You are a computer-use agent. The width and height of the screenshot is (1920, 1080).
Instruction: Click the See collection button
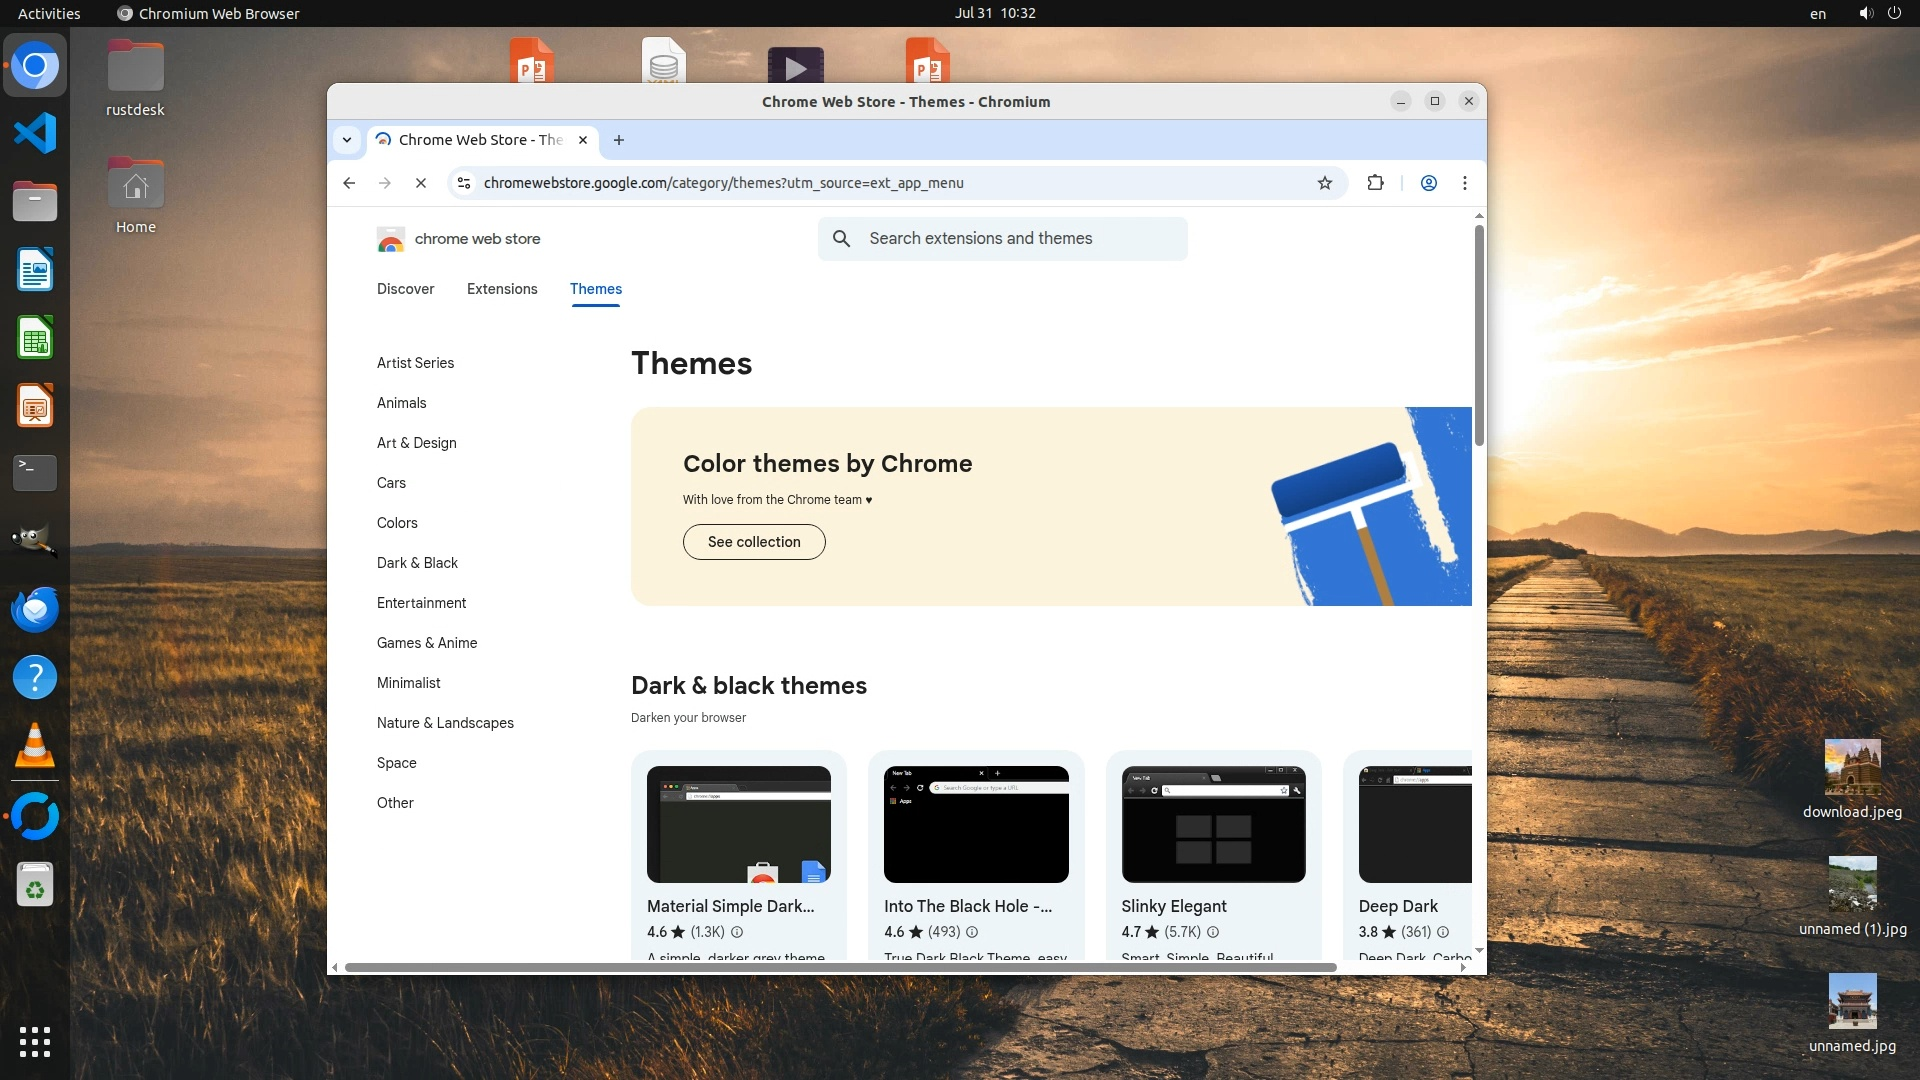click(x=754, y=542)
